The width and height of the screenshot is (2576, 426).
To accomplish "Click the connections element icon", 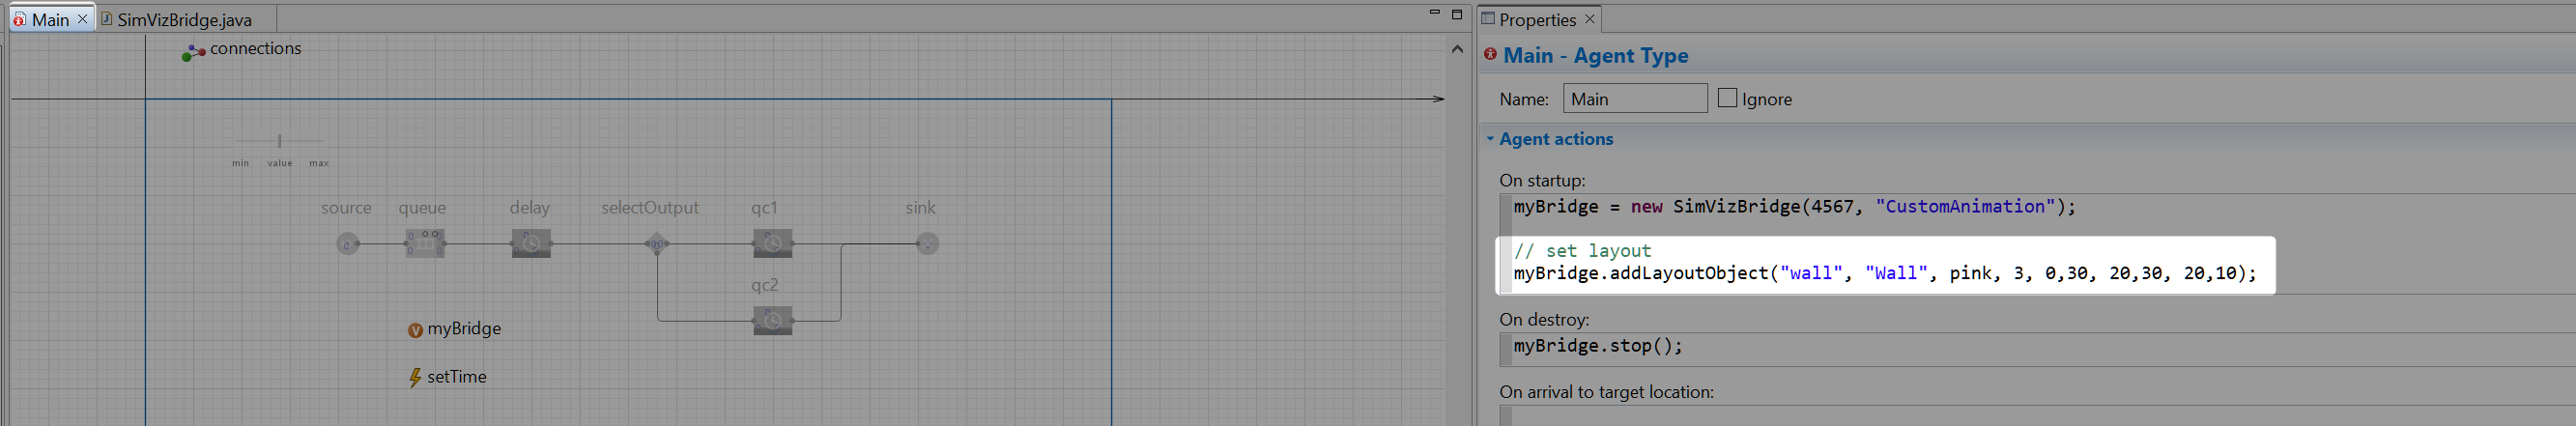I will coord(193,52).
